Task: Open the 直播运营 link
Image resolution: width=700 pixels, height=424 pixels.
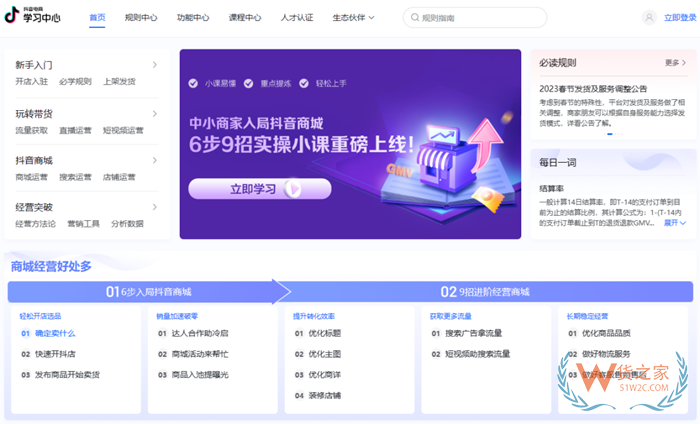Action: (75, 130)
